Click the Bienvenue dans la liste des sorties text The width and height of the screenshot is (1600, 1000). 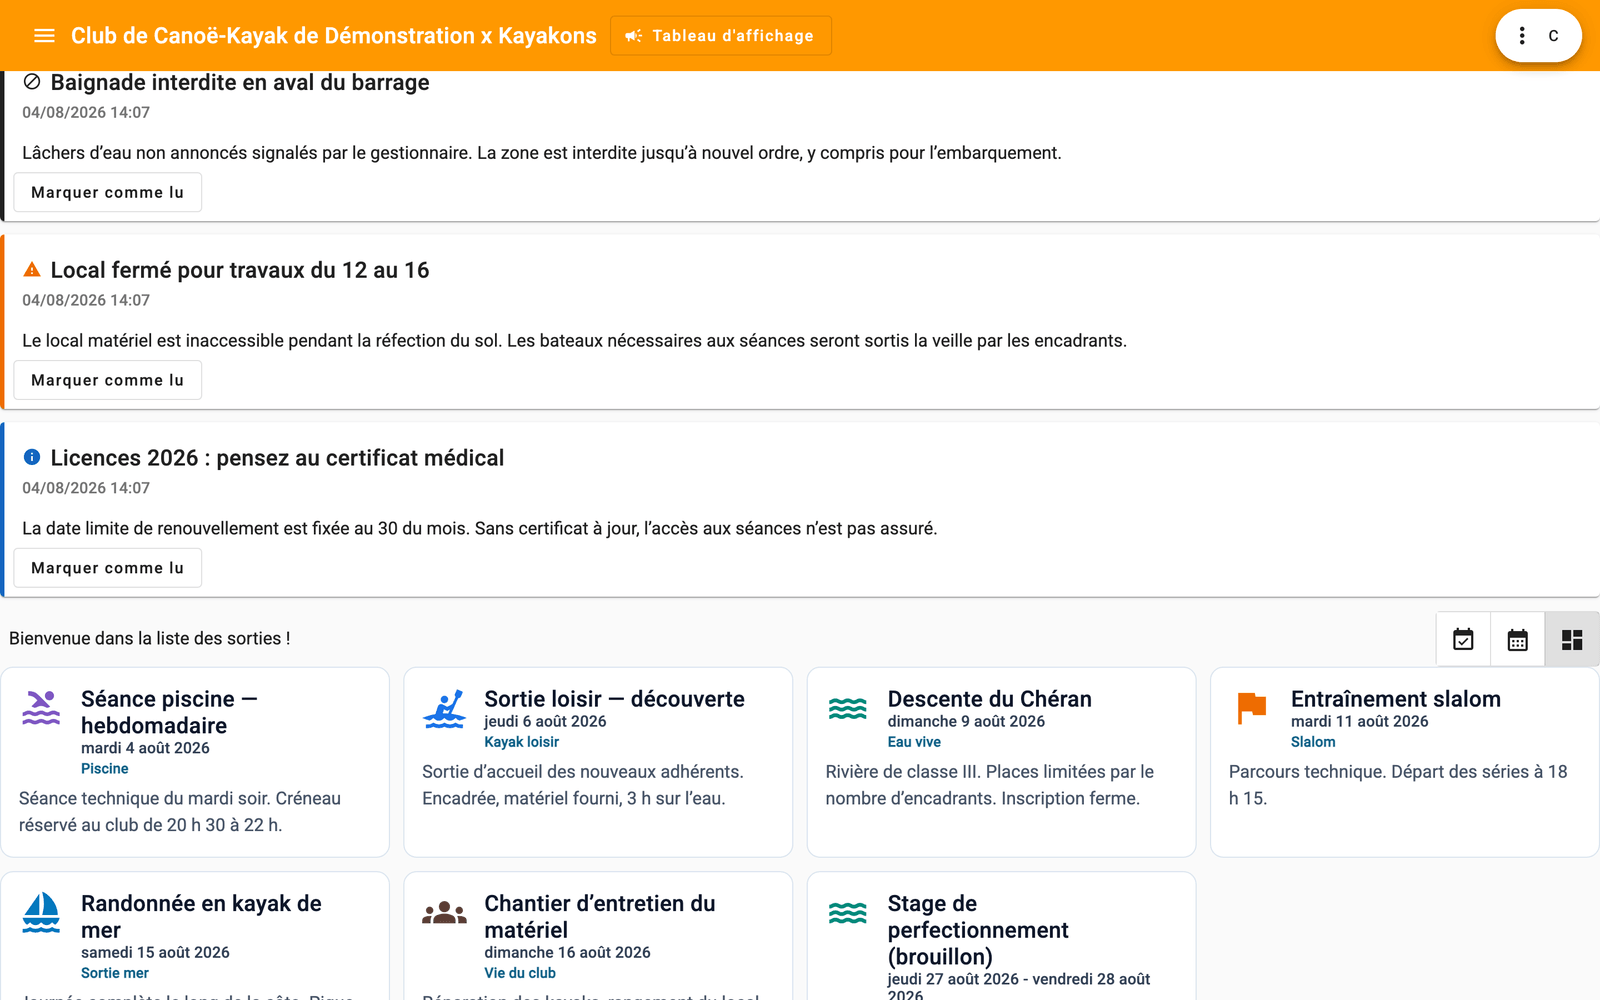point(150,638)
